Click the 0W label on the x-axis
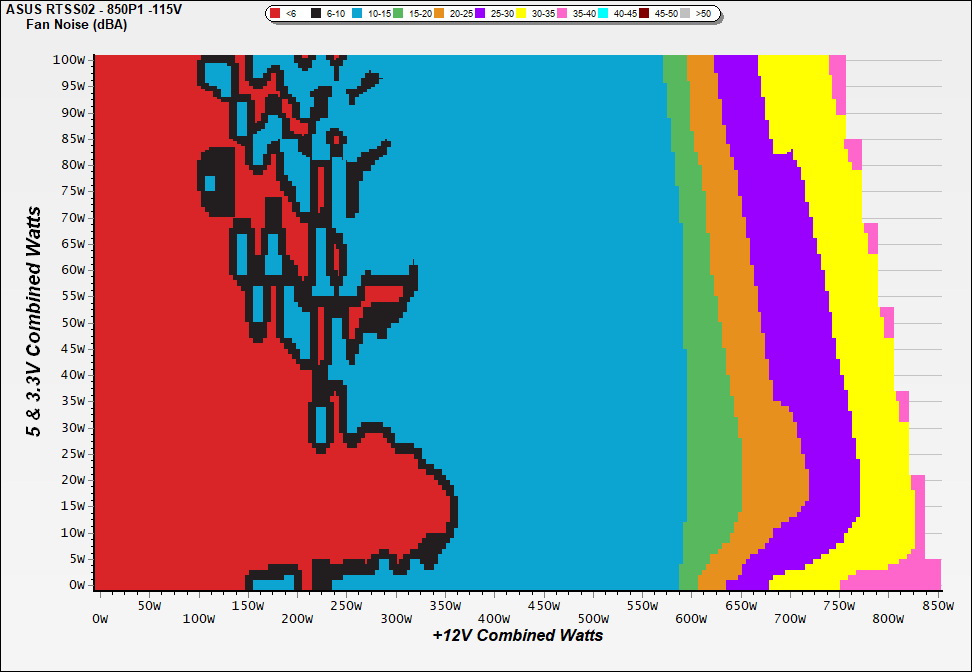 [98, 619]
